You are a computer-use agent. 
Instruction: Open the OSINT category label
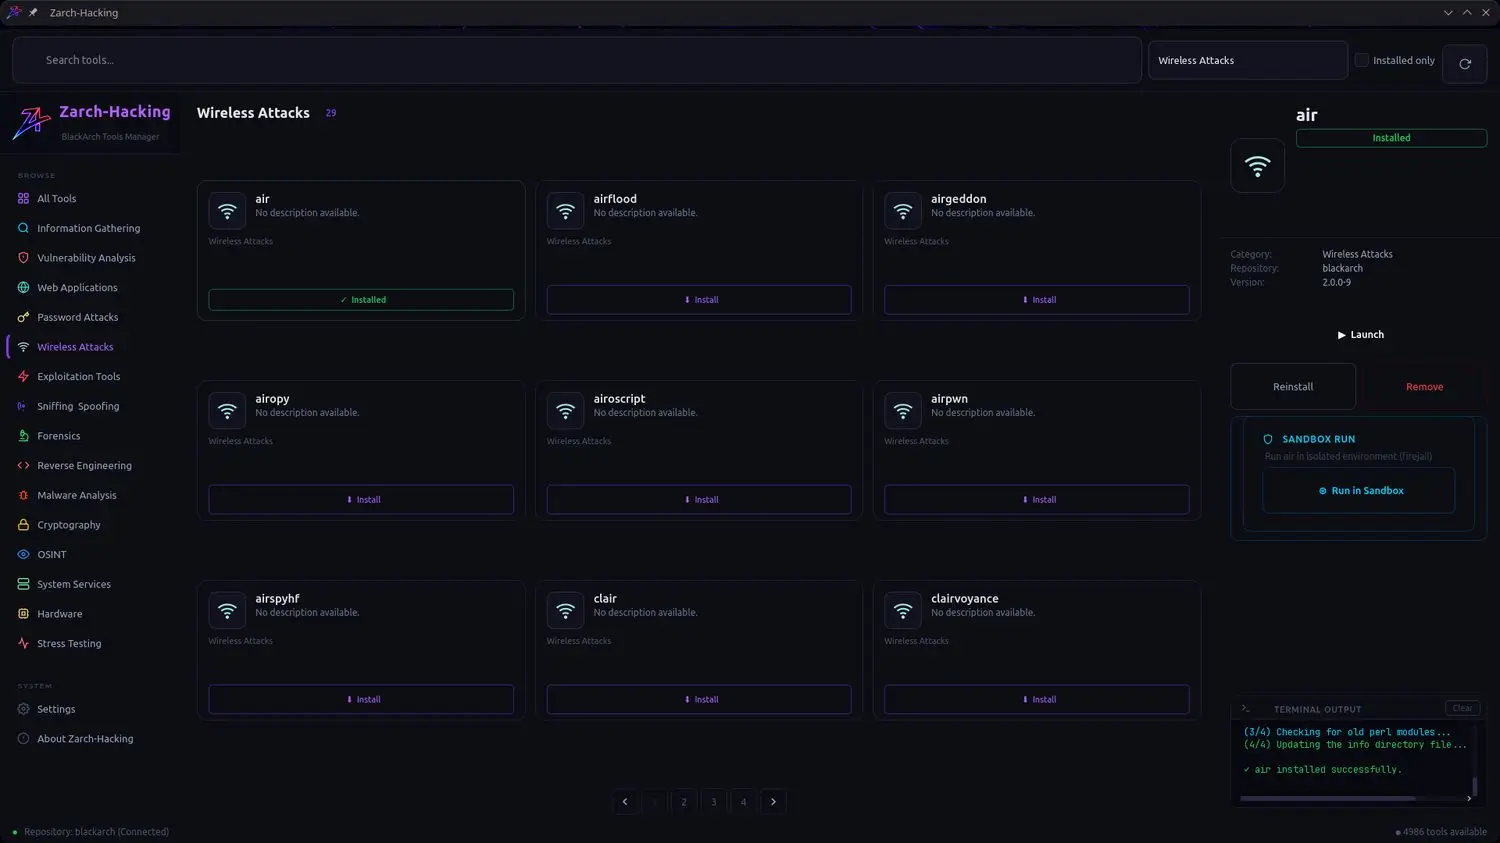(x=52, y=555)
